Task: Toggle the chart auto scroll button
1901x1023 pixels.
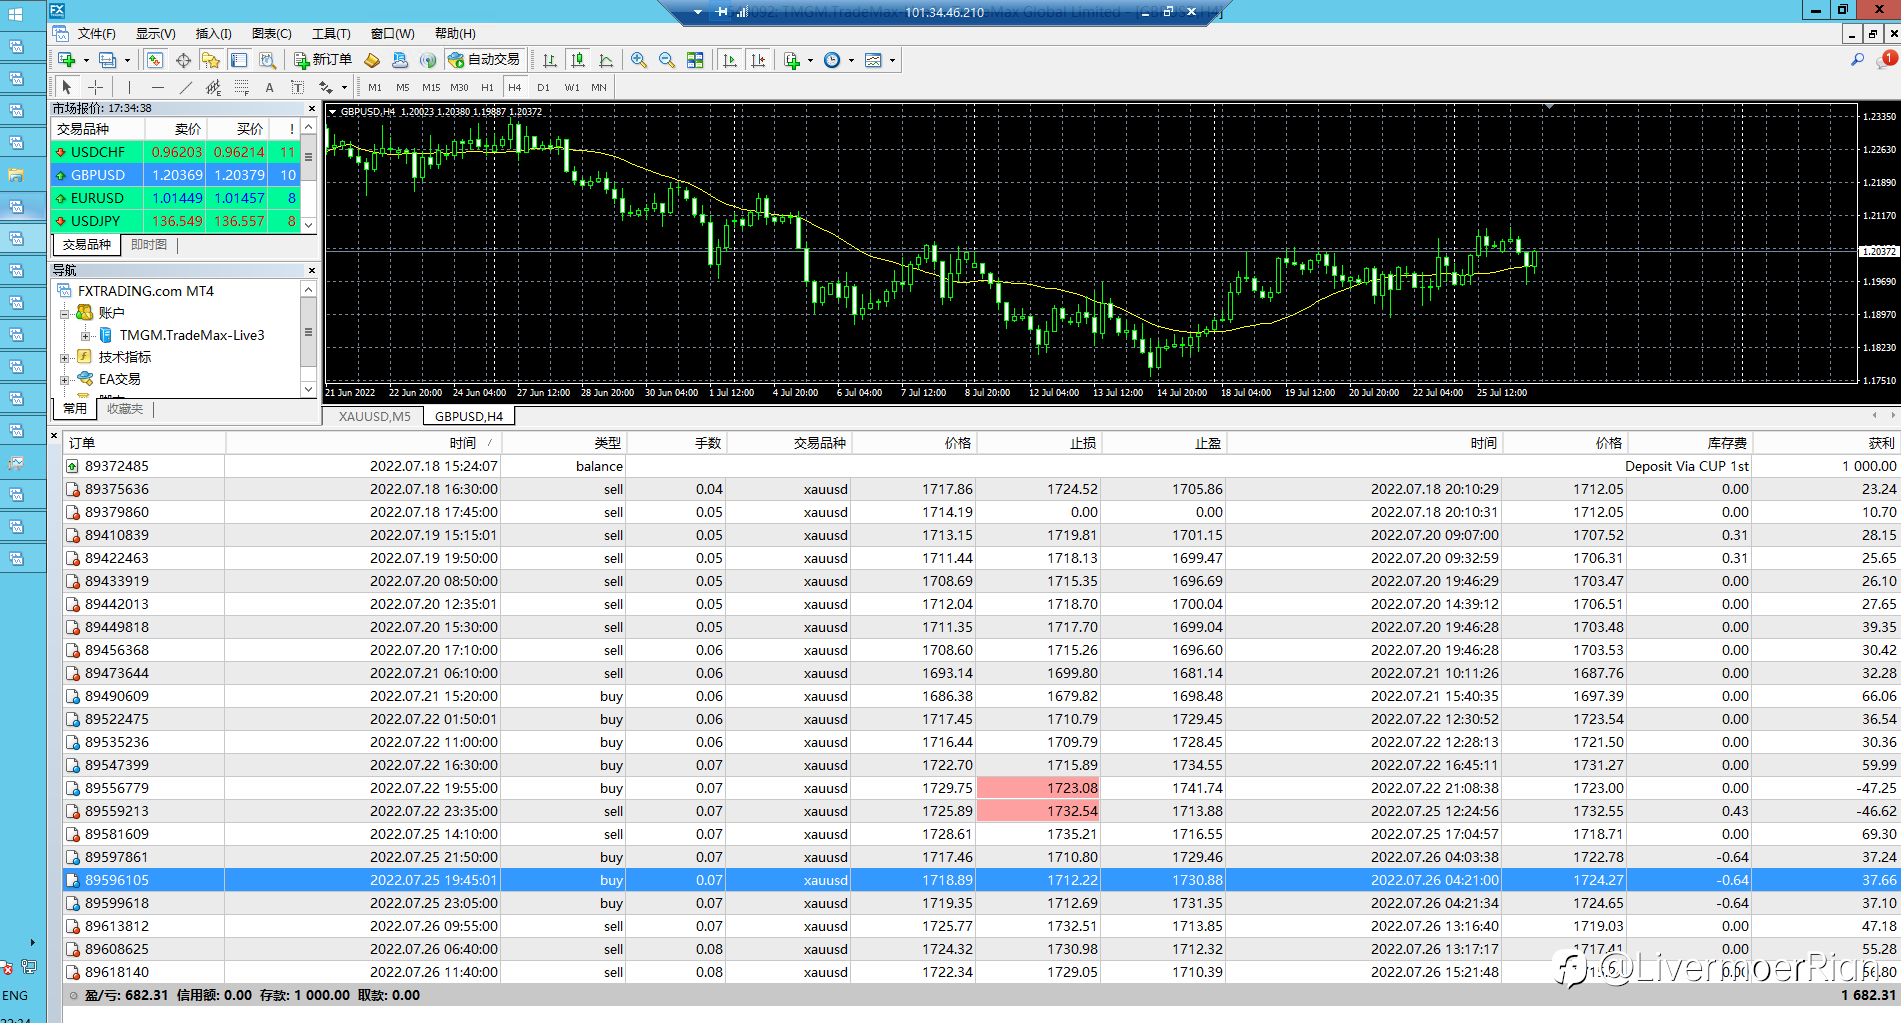Action: click(x=730, y=60)
